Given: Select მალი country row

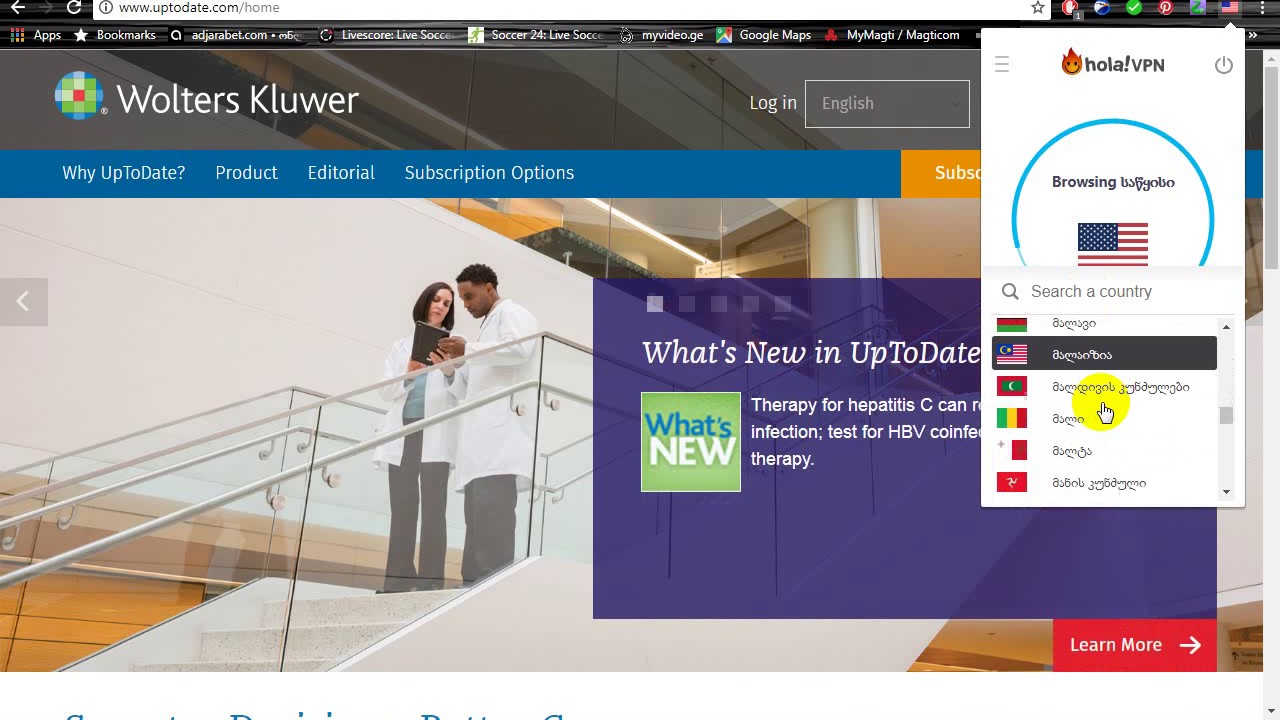Looking at the screenshot, I should click(x=1104, y=419).
